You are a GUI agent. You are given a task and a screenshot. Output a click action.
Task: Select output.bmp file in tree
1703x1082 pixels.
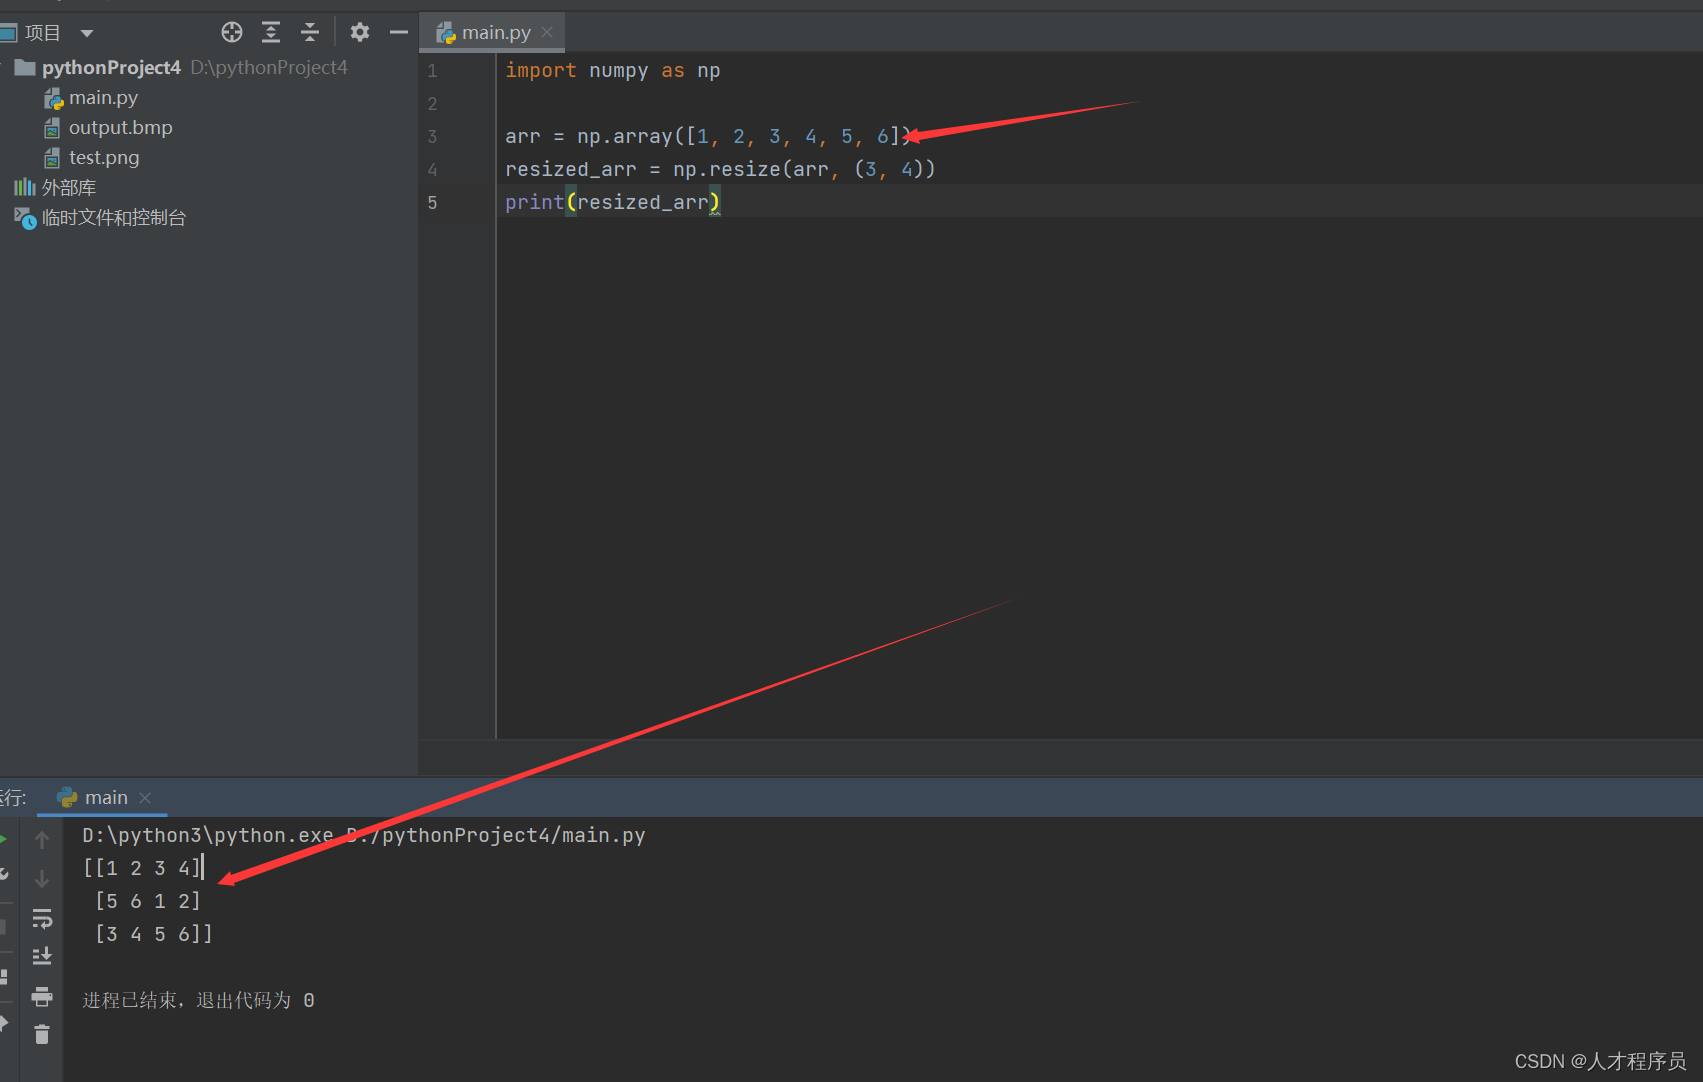point(120,127)
